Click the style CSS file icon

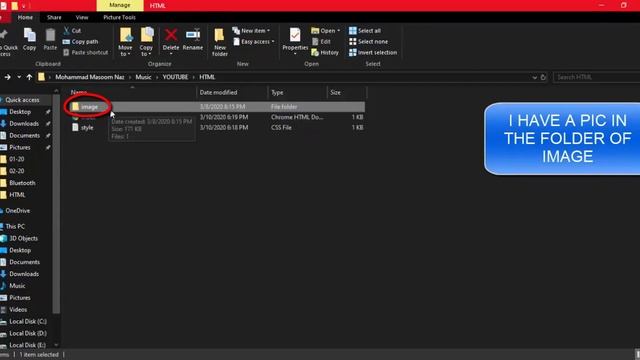tap(75, 127)
